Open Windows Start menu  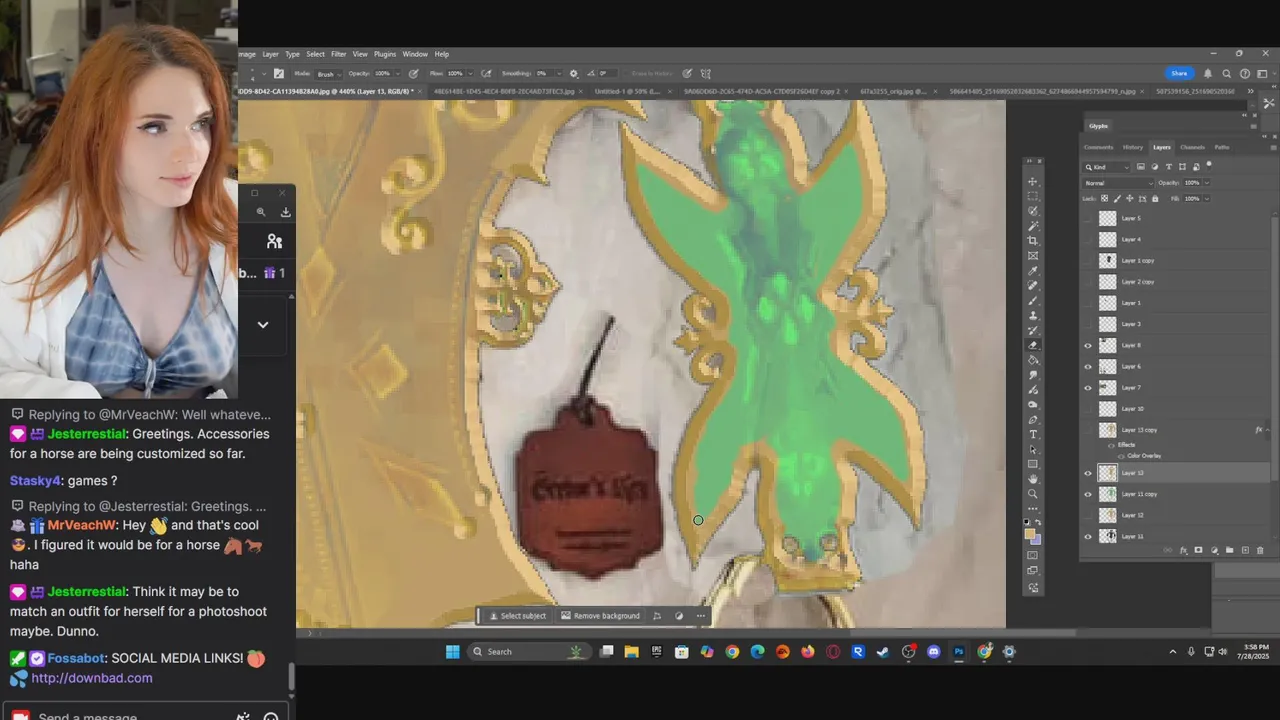pos(452,652)
